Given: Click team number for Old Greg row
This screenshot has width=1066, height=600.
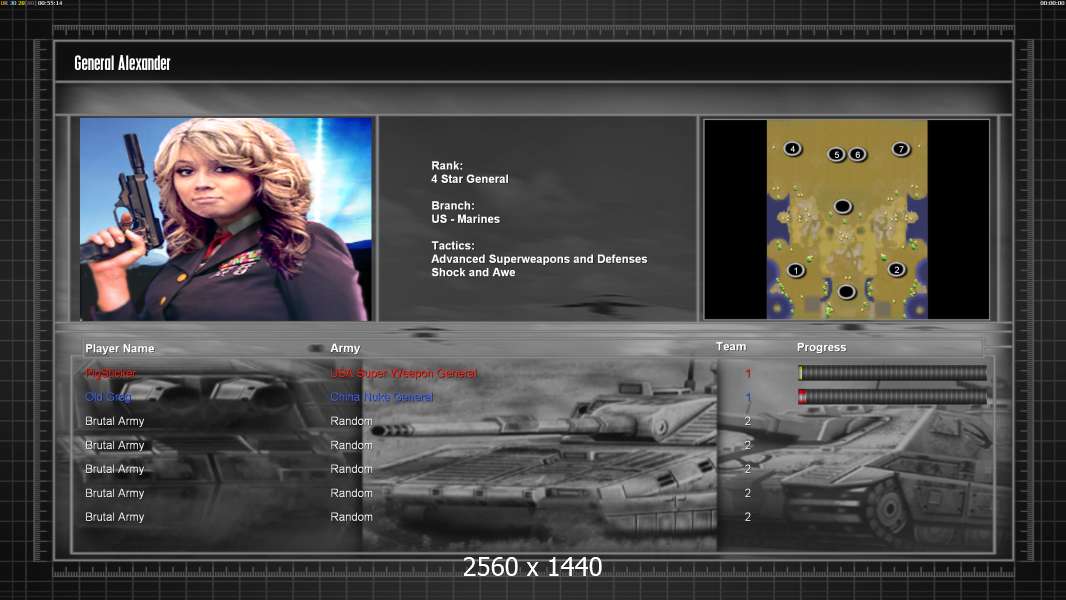Looking at the screenshot, I should pyautogui.click(x=748, y=397).
